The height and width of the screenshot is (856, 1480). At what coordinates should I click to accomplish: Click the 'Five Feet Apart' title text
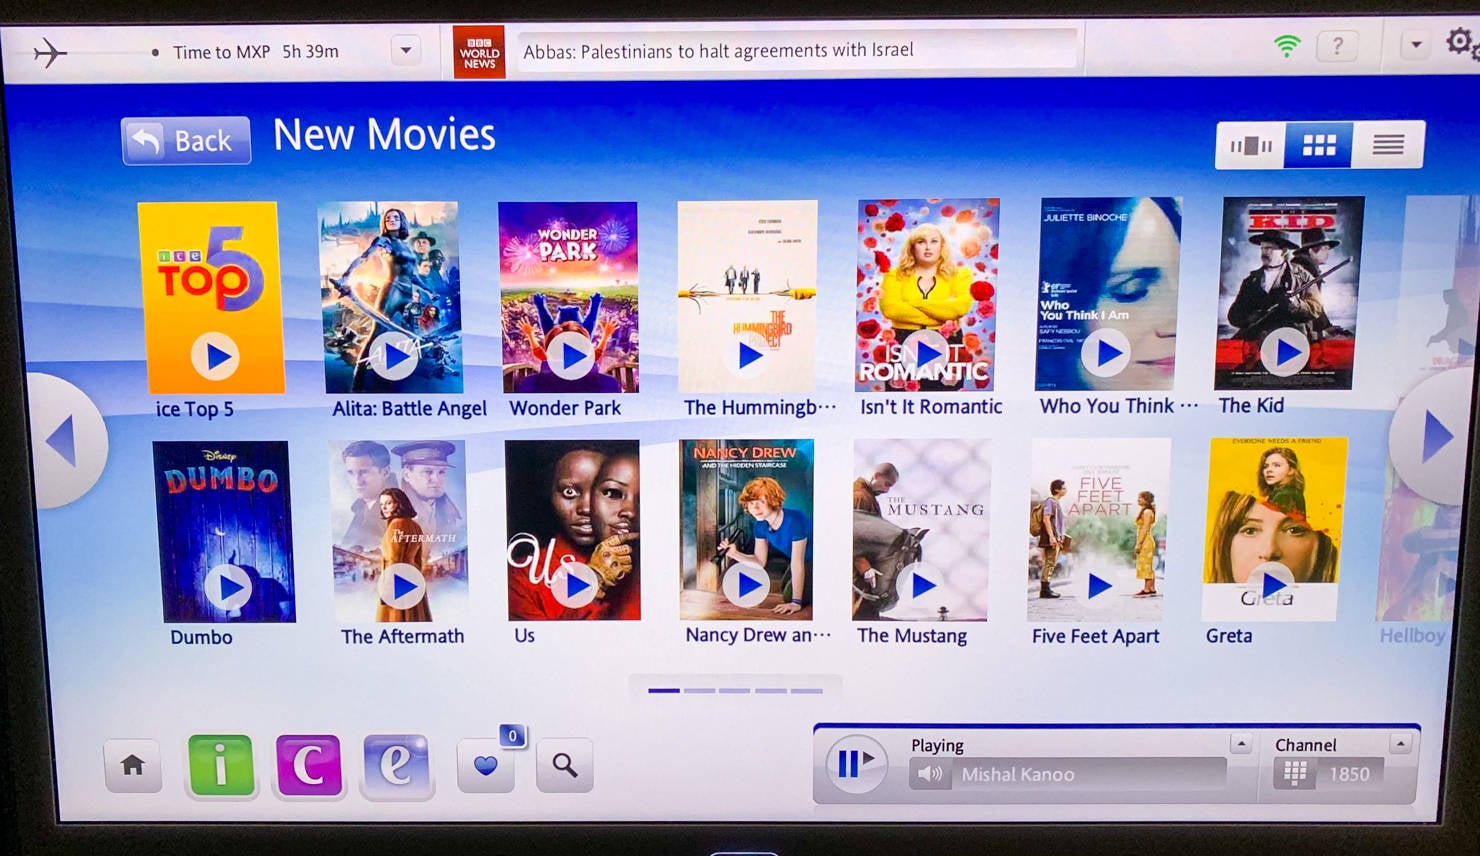(1096, 636)
